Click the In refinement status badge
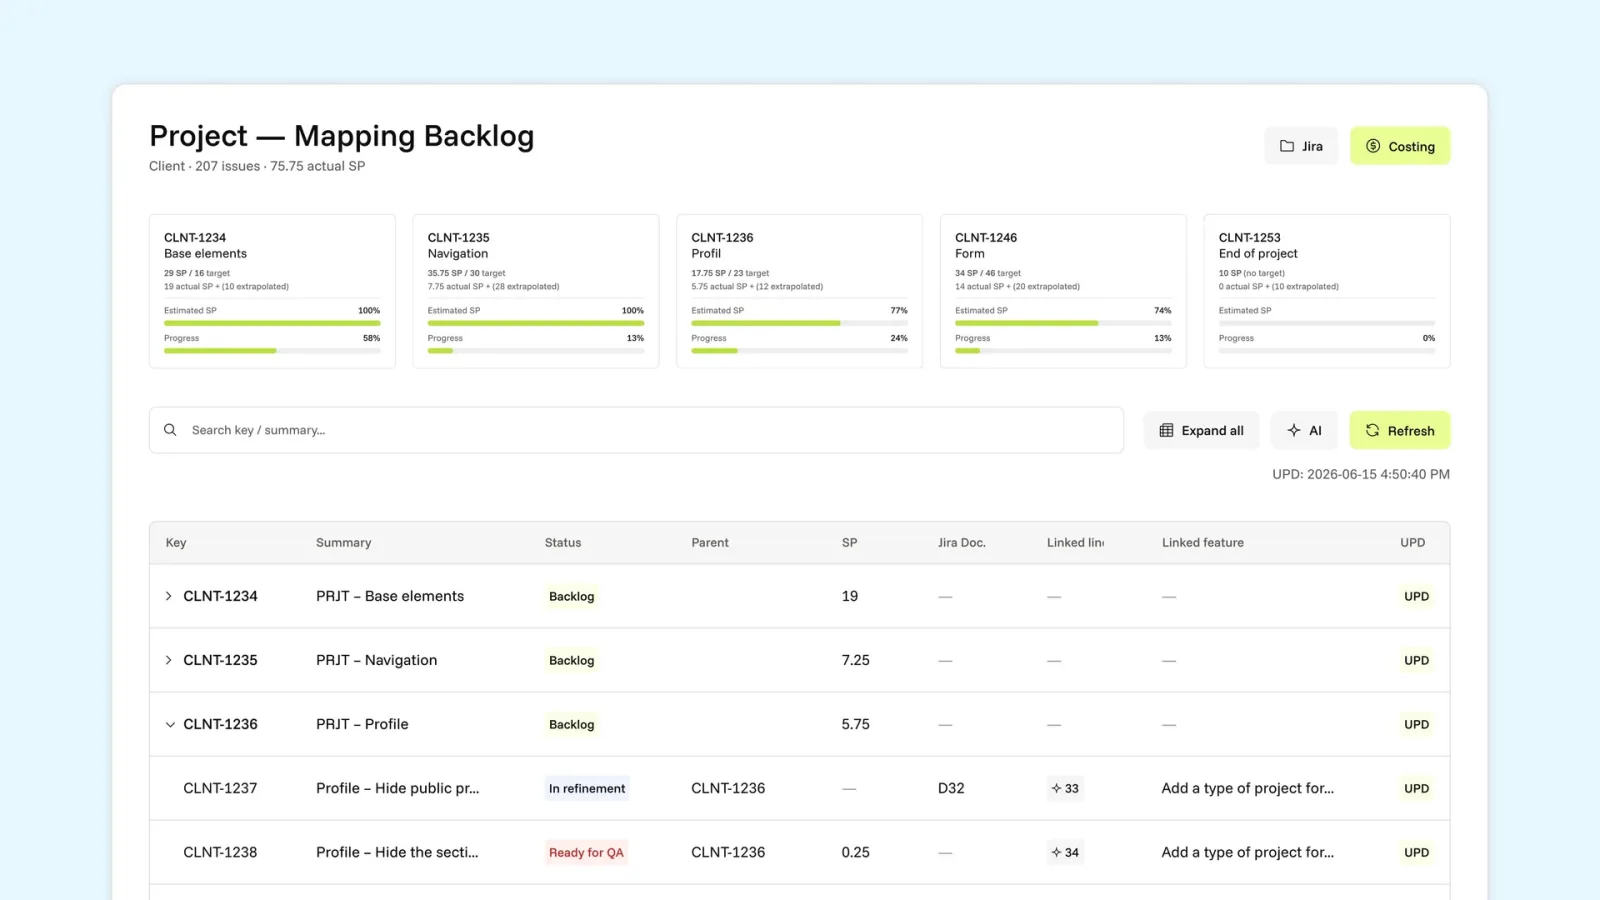 [x=587, y=788]
